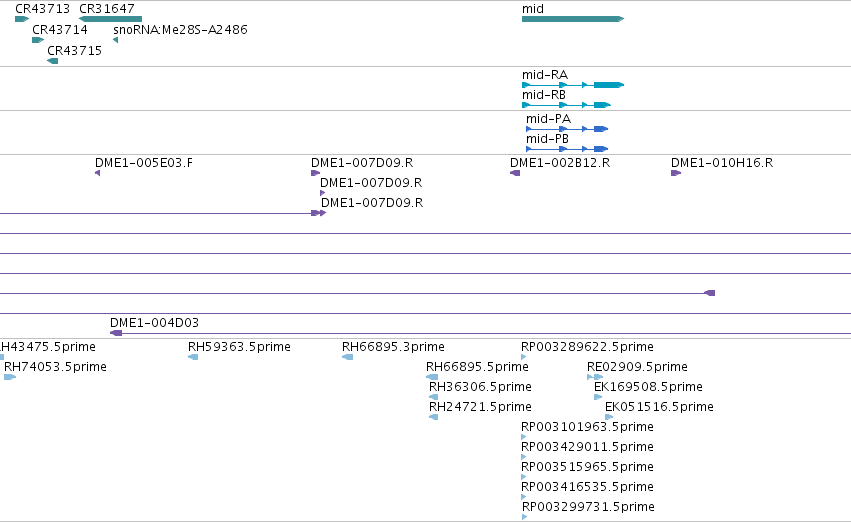Click the CR43714 gene arrow
This screenshot has height=522, width=851.
38,40
